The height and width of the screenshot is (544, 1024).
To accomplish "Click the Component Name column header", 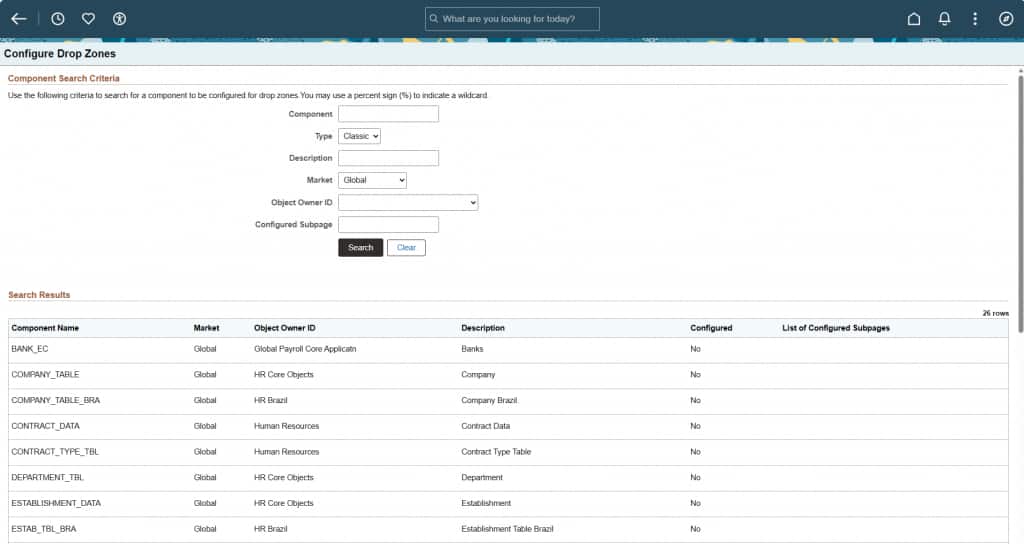I will [x=45, y=328].
